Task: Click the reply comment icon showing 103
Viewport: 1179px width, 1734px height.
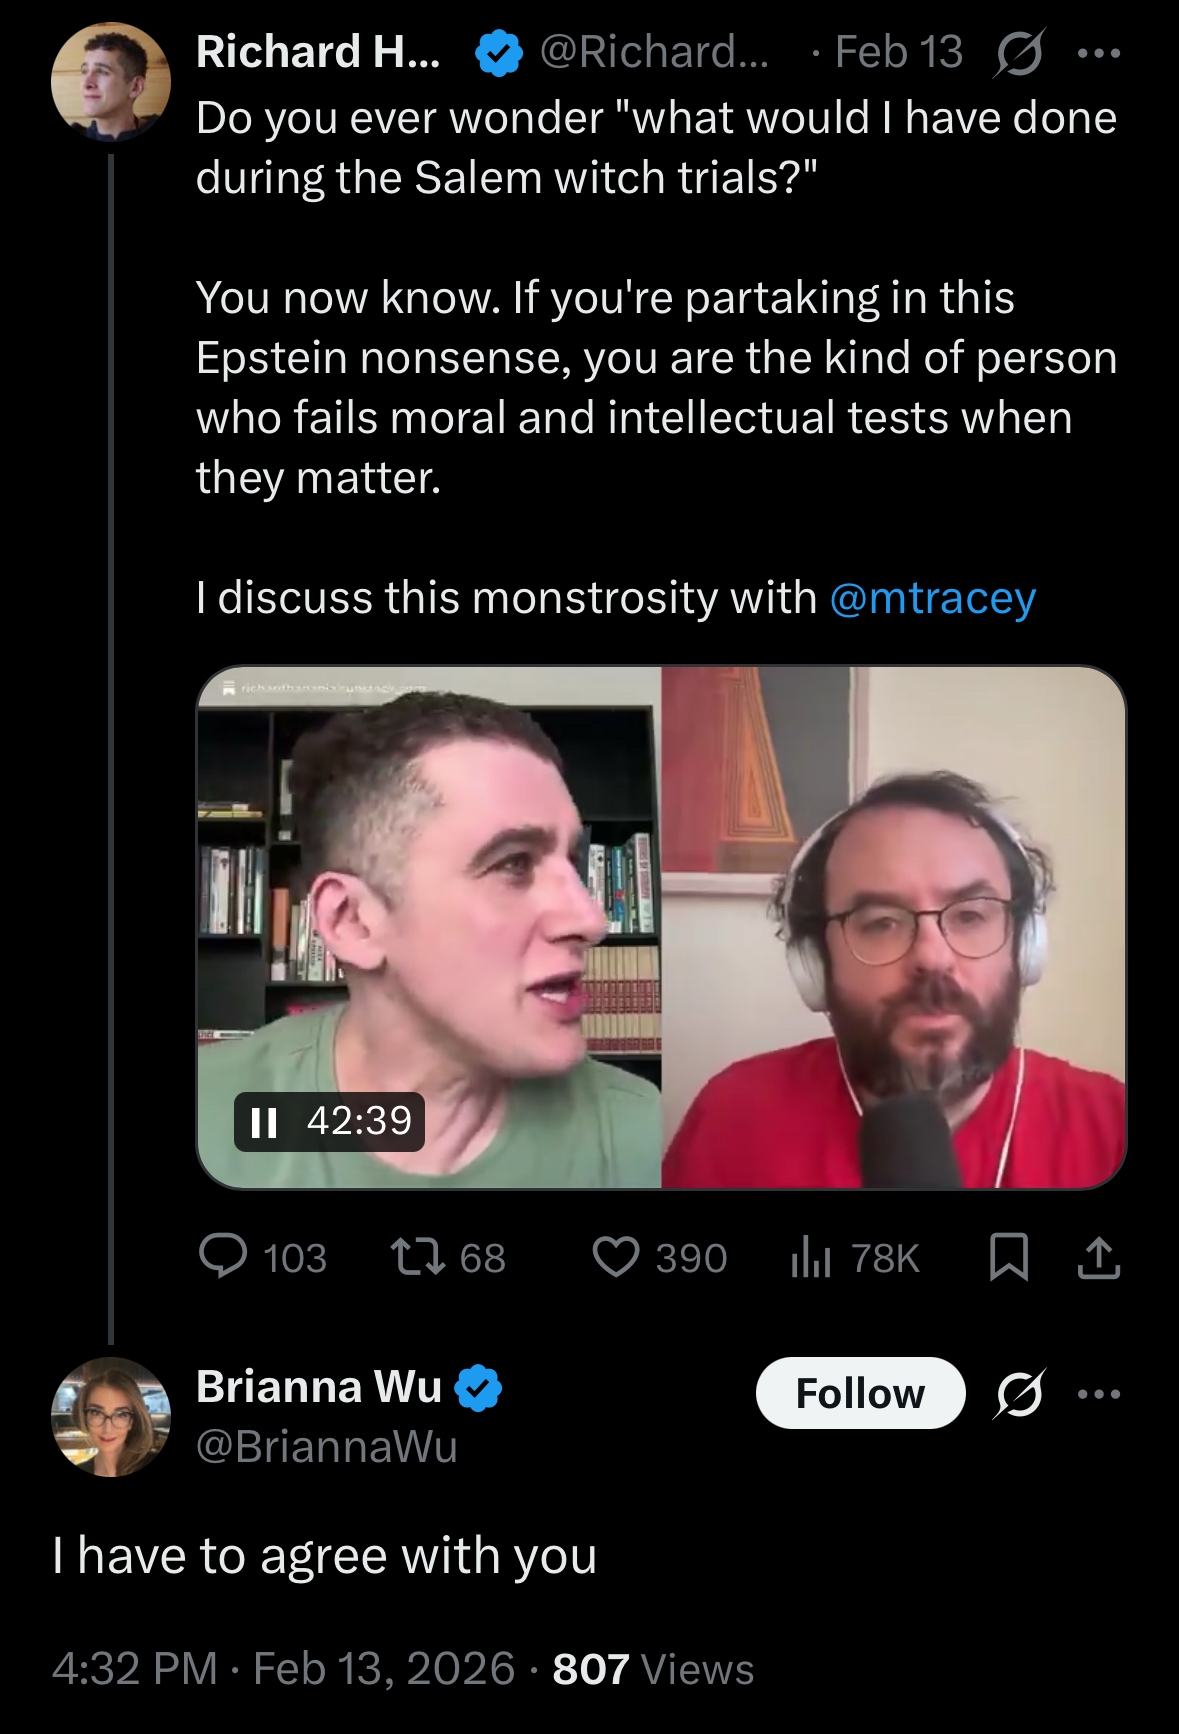Action: (x=223, y=1257)
